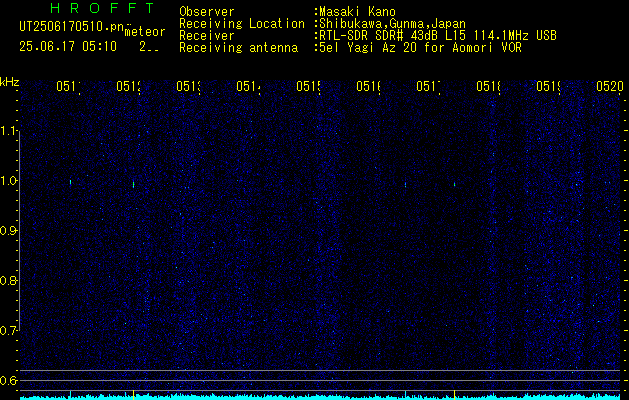This screenshot has width=629, height=400.
Task: Click the 'Observer' field label
Action: click(207, 12)
